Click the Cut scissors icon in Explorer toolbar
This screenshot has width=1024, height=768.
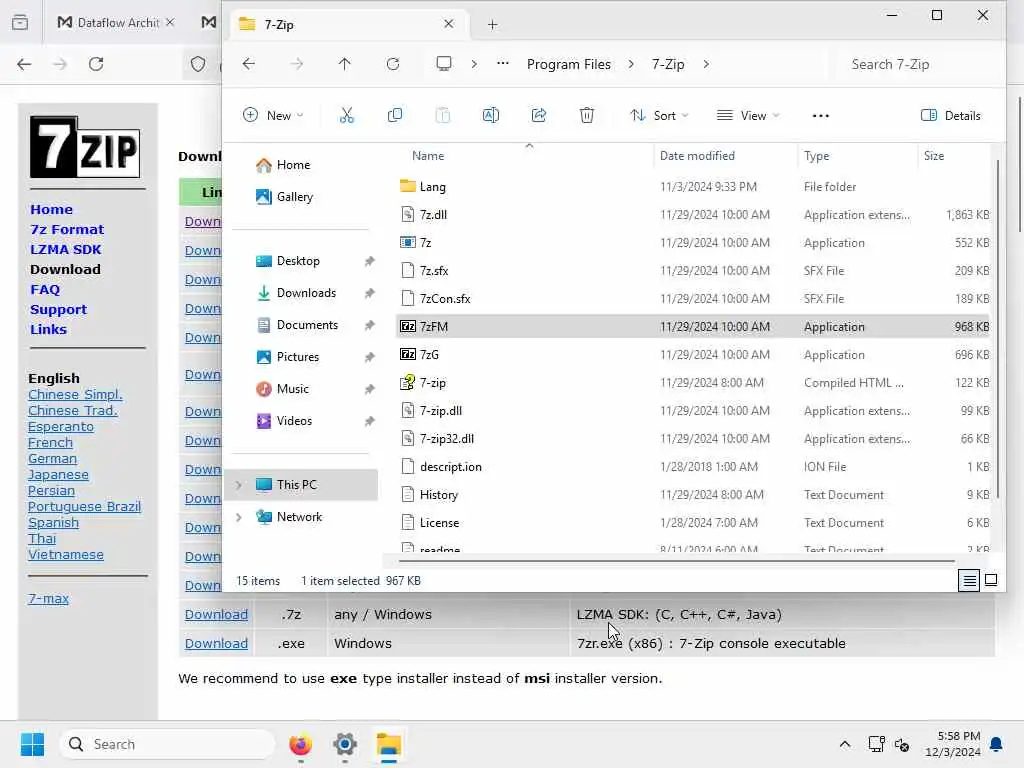(347, 116)
